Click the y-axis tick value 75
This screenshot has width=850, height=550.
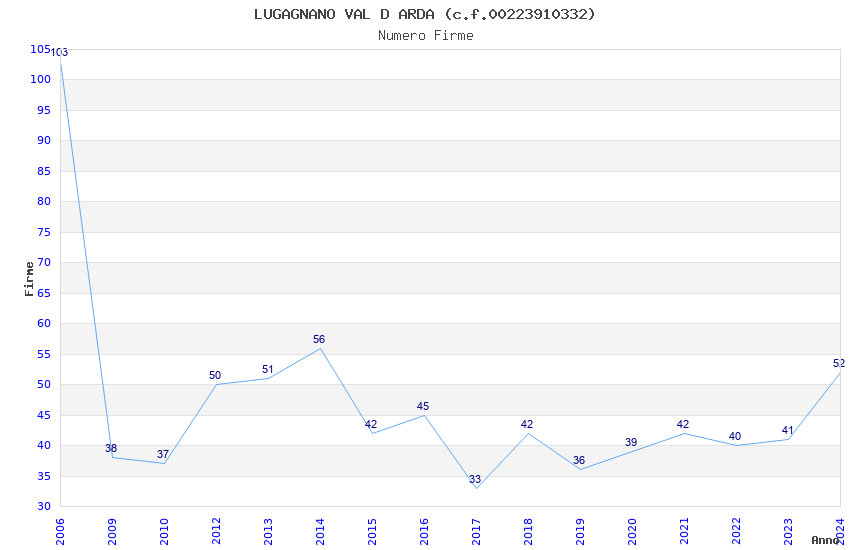click(x=44, y=232)
